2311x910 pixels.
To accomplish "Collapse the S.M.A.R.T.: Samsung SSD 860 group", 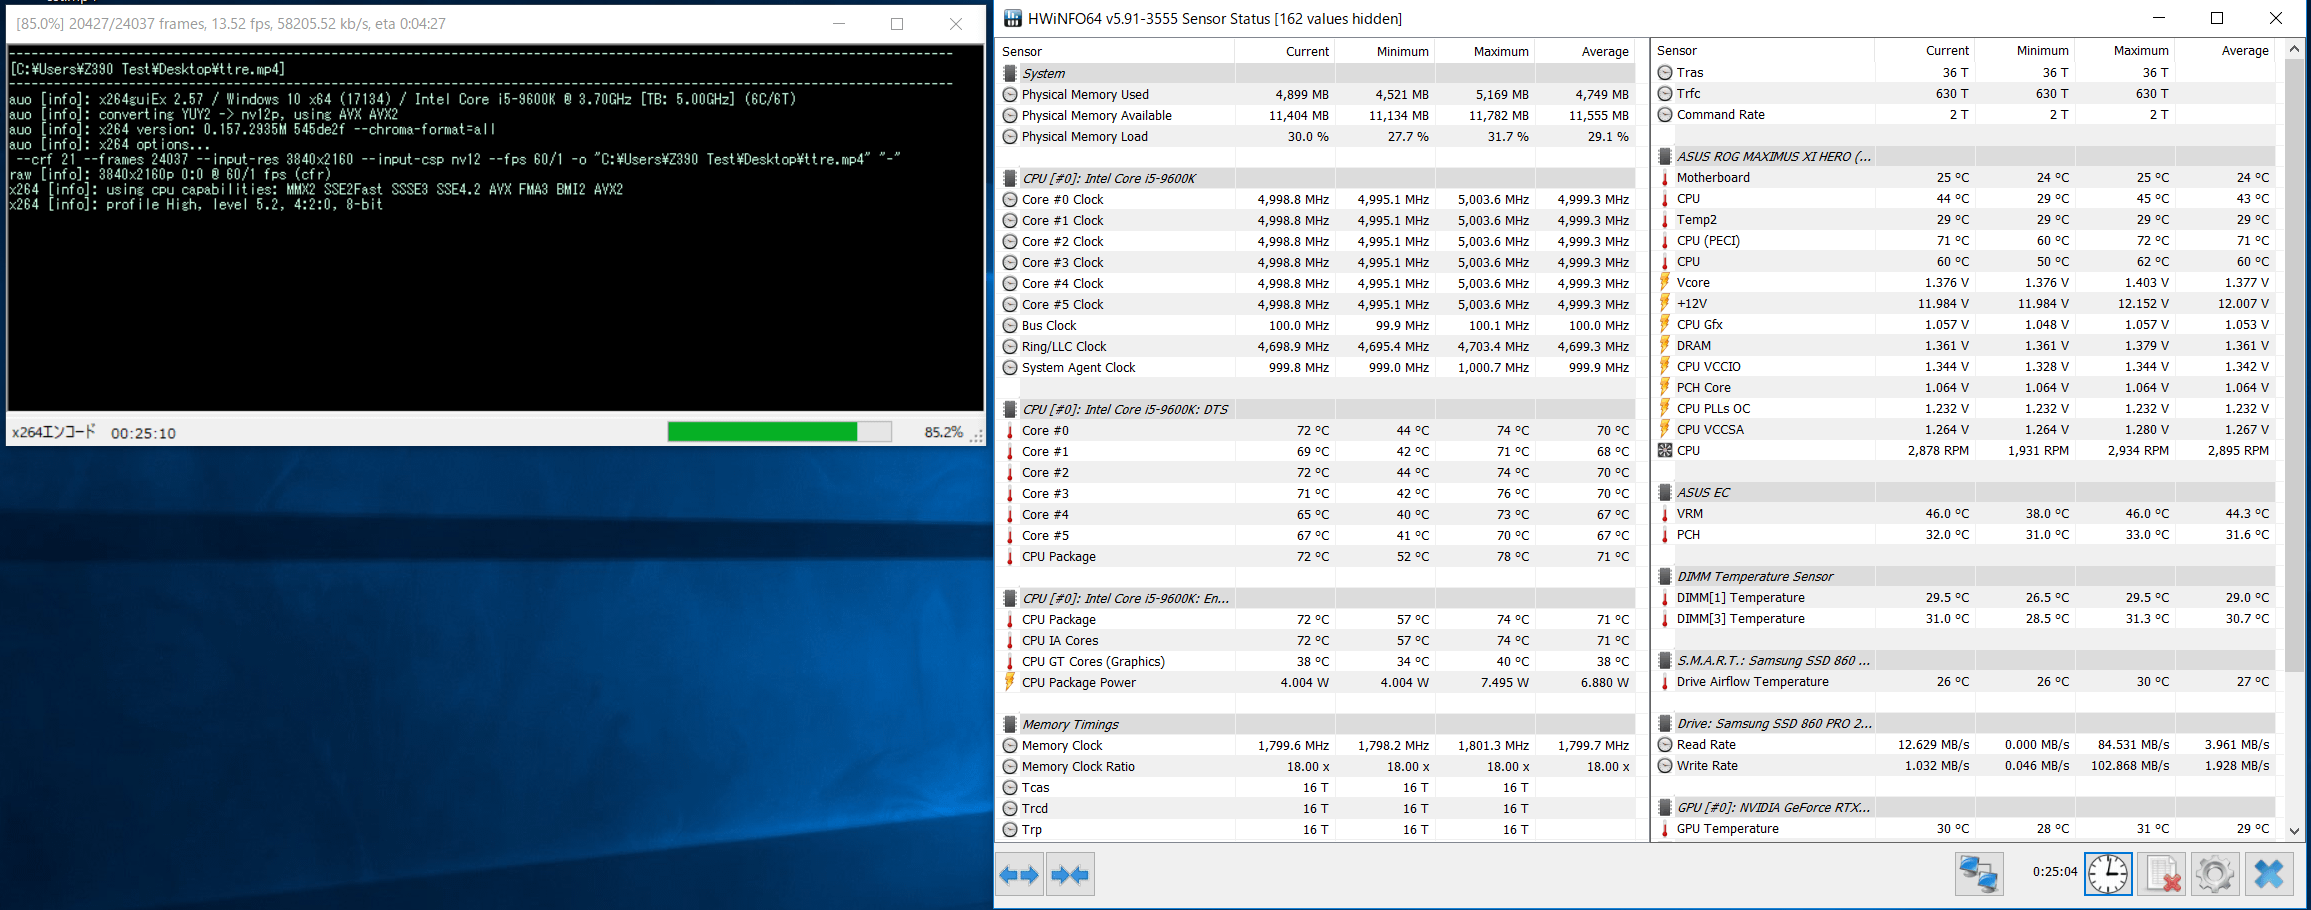I will tap(1665, 660).
